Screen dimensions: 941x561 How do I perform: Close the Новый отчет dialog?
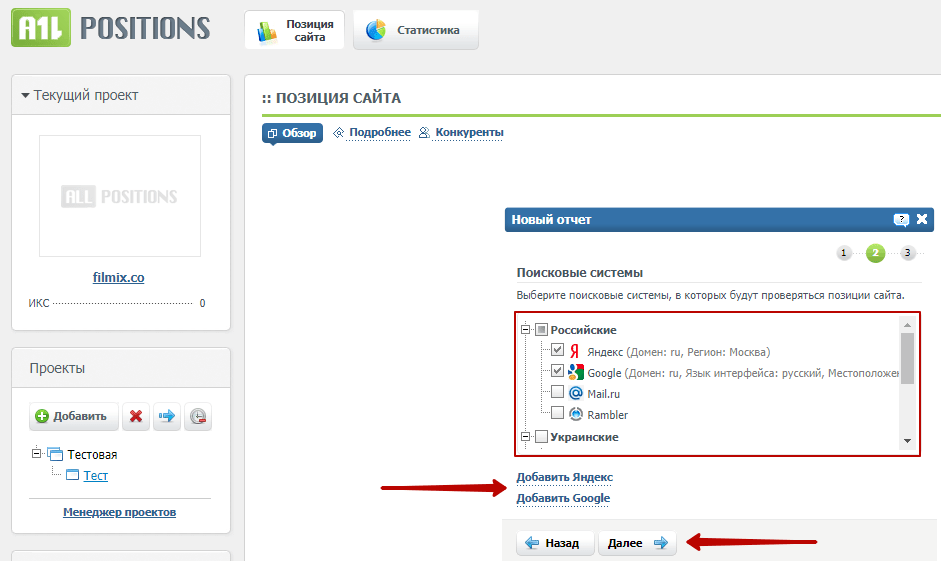click(922, 219)
